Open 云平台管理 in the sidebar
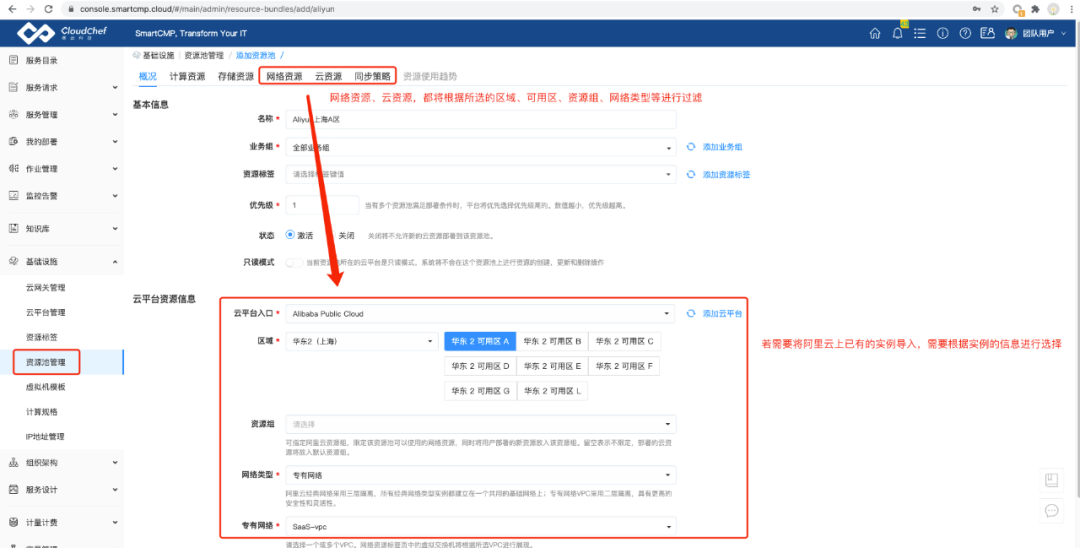 click(x=45, y=313)
